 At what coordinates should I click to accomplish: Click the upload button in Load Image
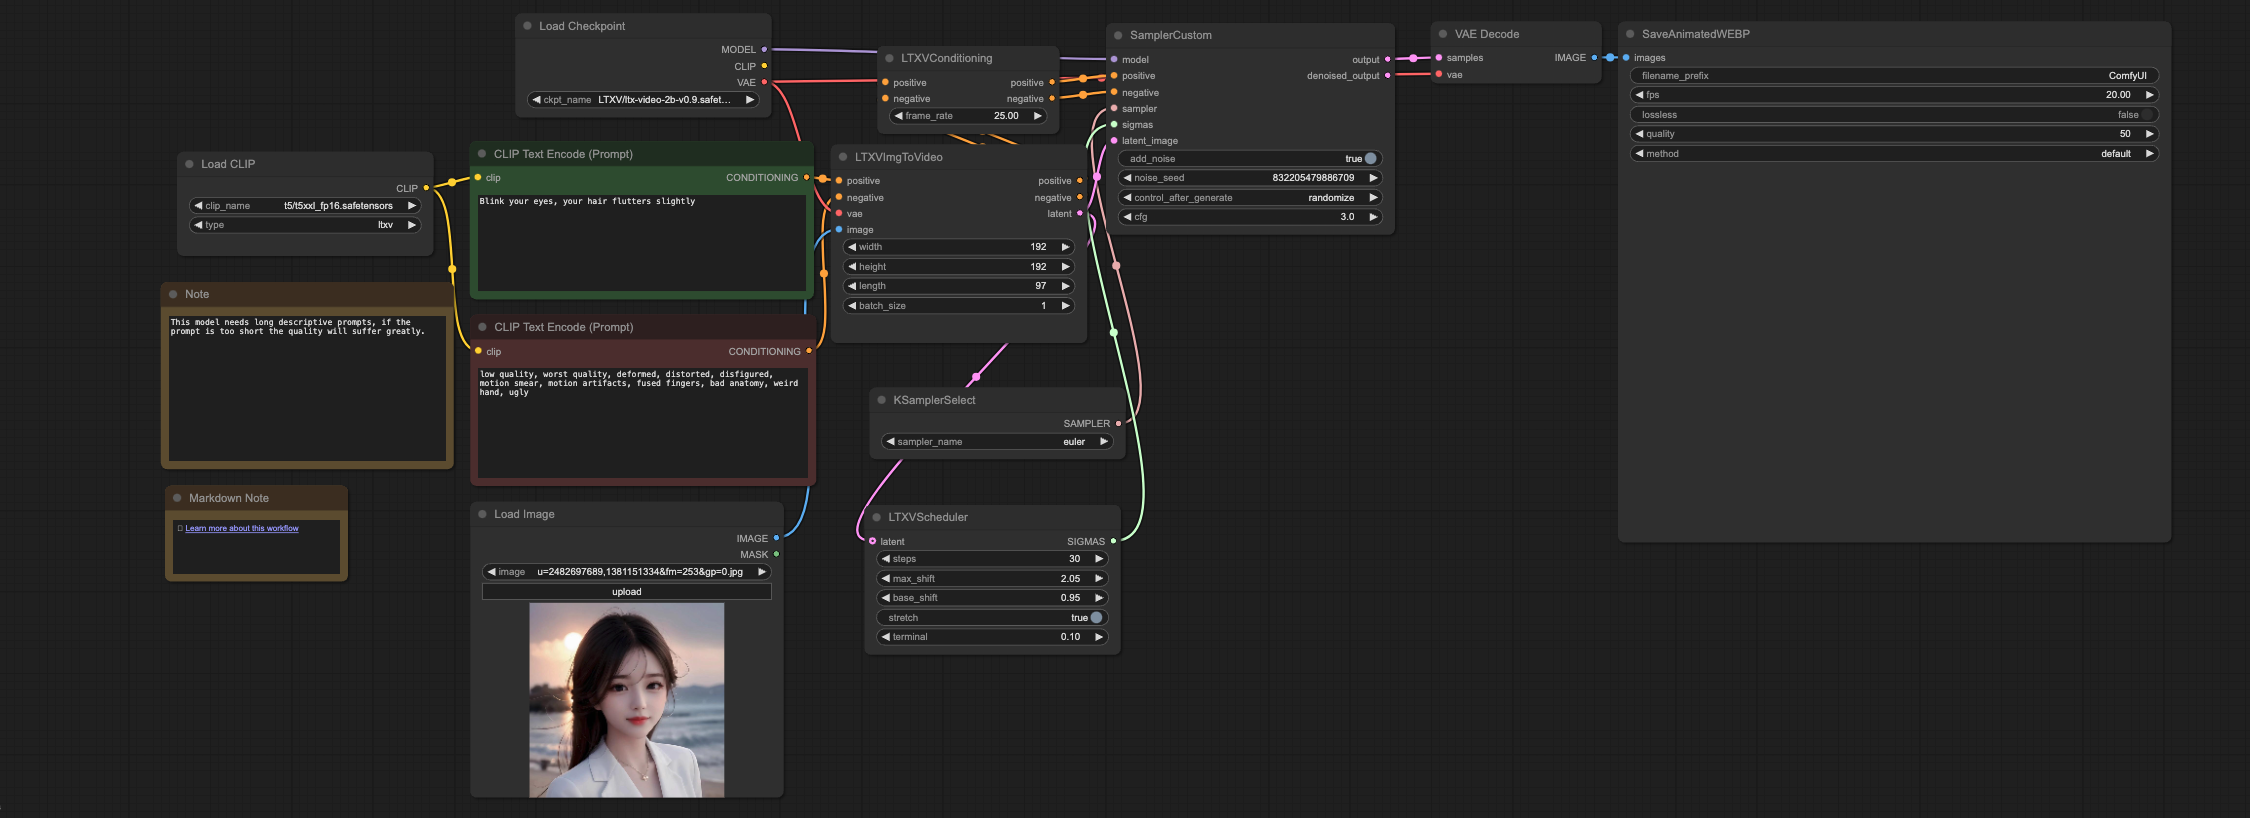pos(627,592)
